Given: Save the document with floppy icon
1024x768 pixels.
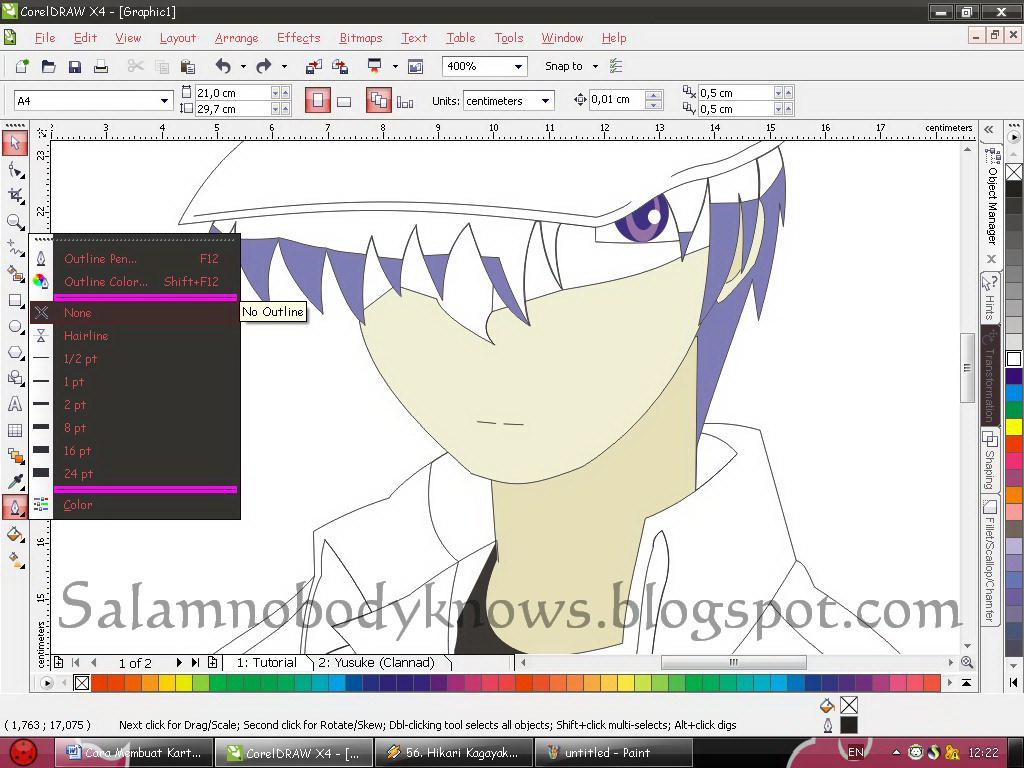Looking at the screenshot, I should pyautogui.click(x=74, y=66).
